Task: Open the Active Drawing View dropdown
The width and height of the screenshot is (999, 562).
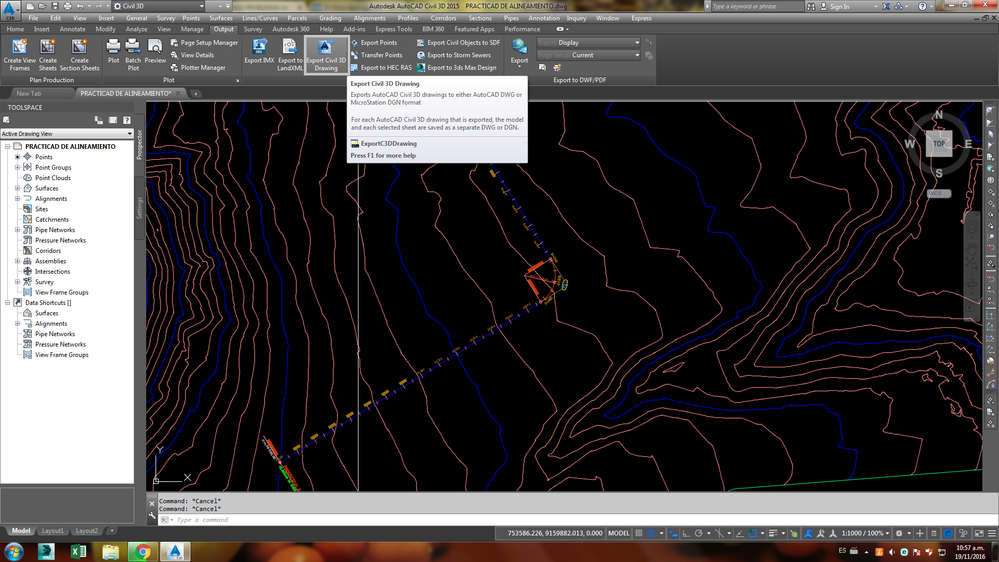Action: pyautogui.click(x=67, y=134)
